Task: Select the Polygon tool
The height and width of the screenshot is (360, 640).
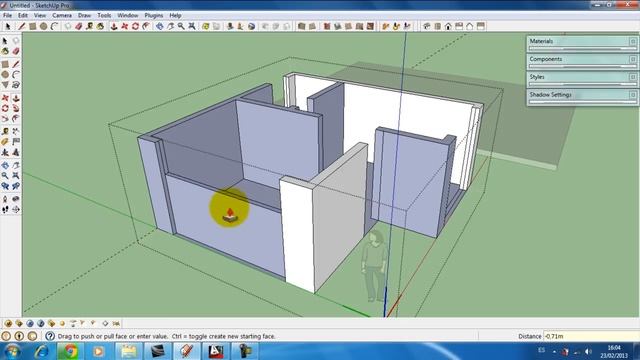Action: coord(5,85)
